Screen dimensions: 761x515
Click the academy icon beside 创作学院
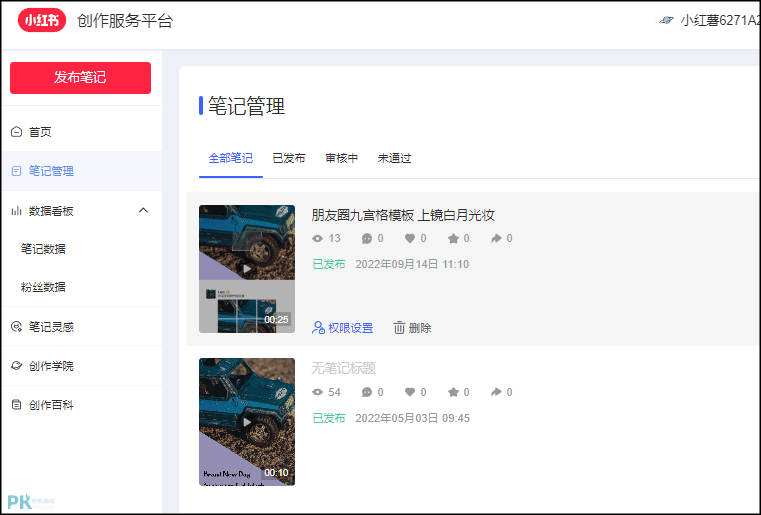pyautogui.click(x=17, y=365)
